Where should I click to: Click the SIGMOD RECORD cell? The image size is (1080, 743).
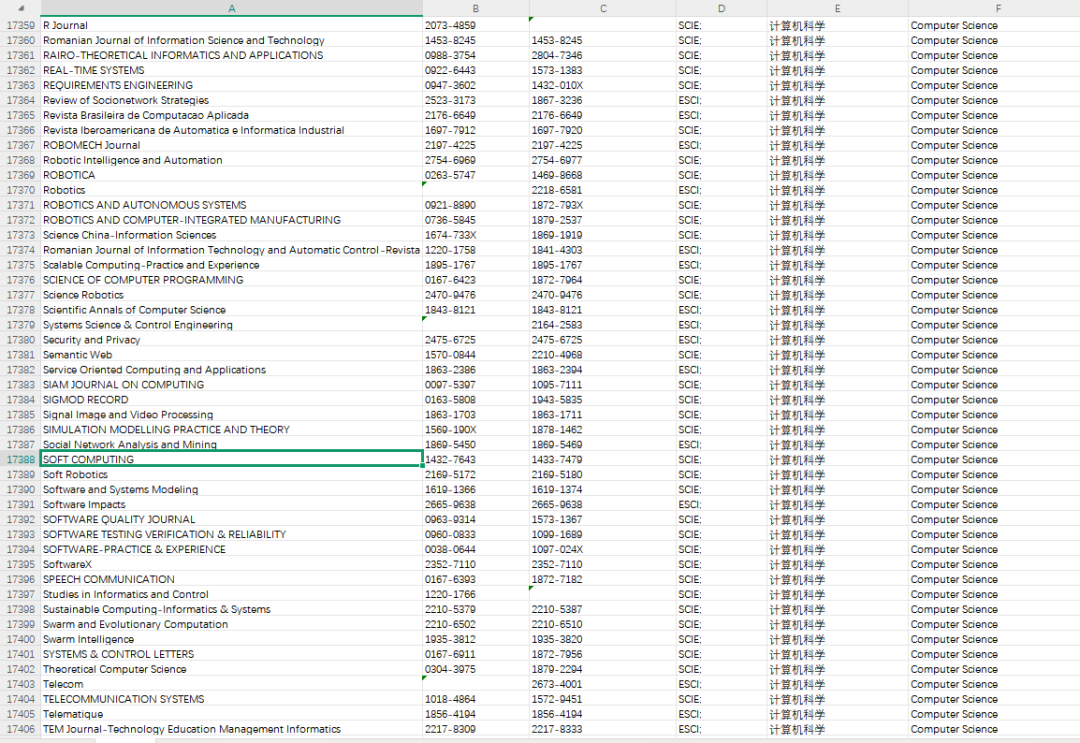coord(231,399)
